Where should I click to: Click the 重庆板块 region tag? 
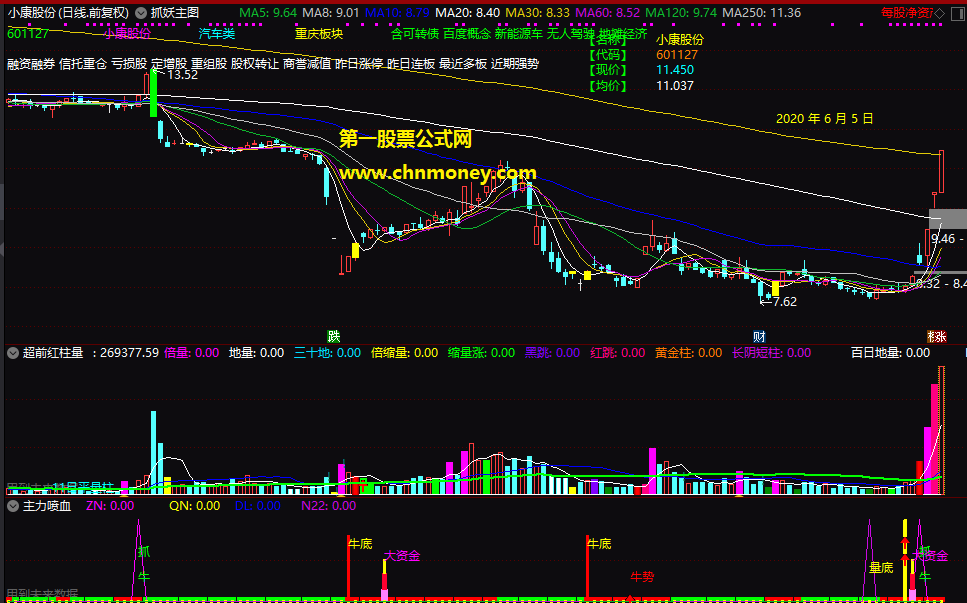(x=319, y=34)
